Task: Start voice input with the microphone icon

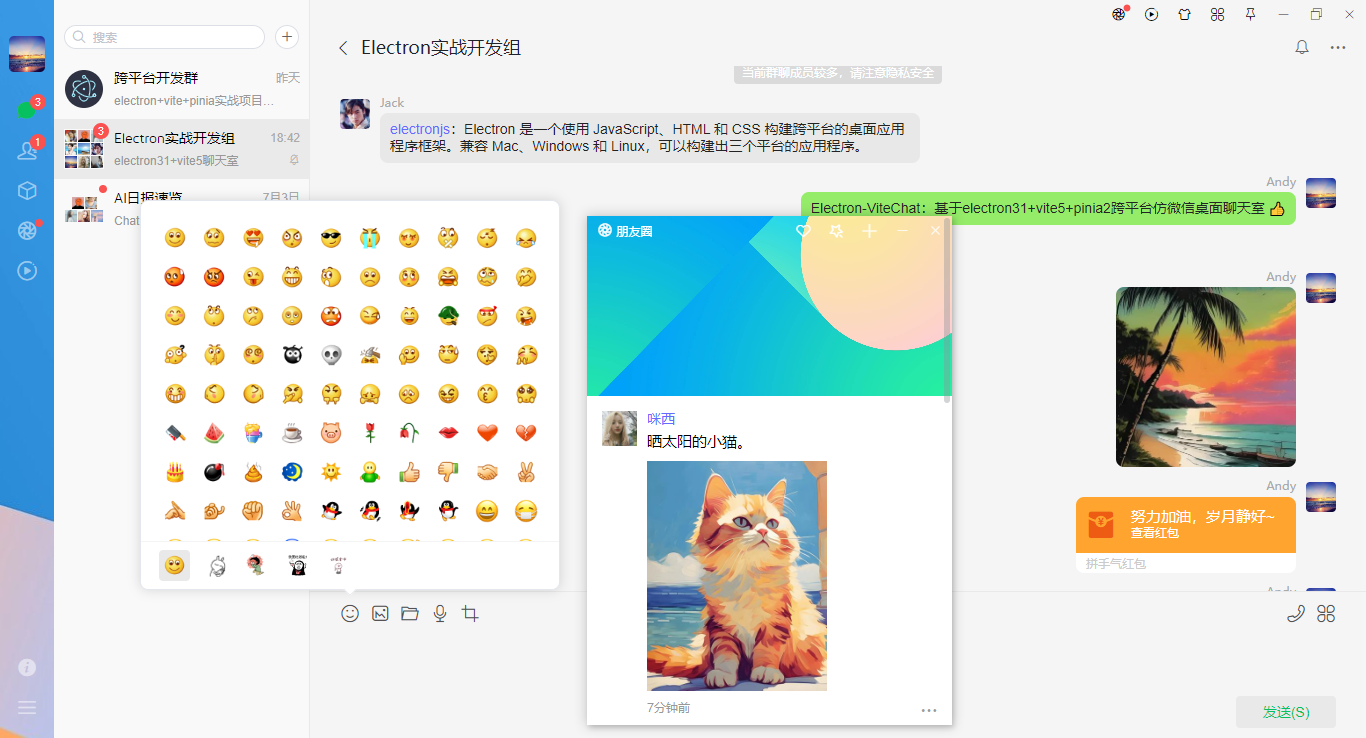Action: [x=439, y=613]
